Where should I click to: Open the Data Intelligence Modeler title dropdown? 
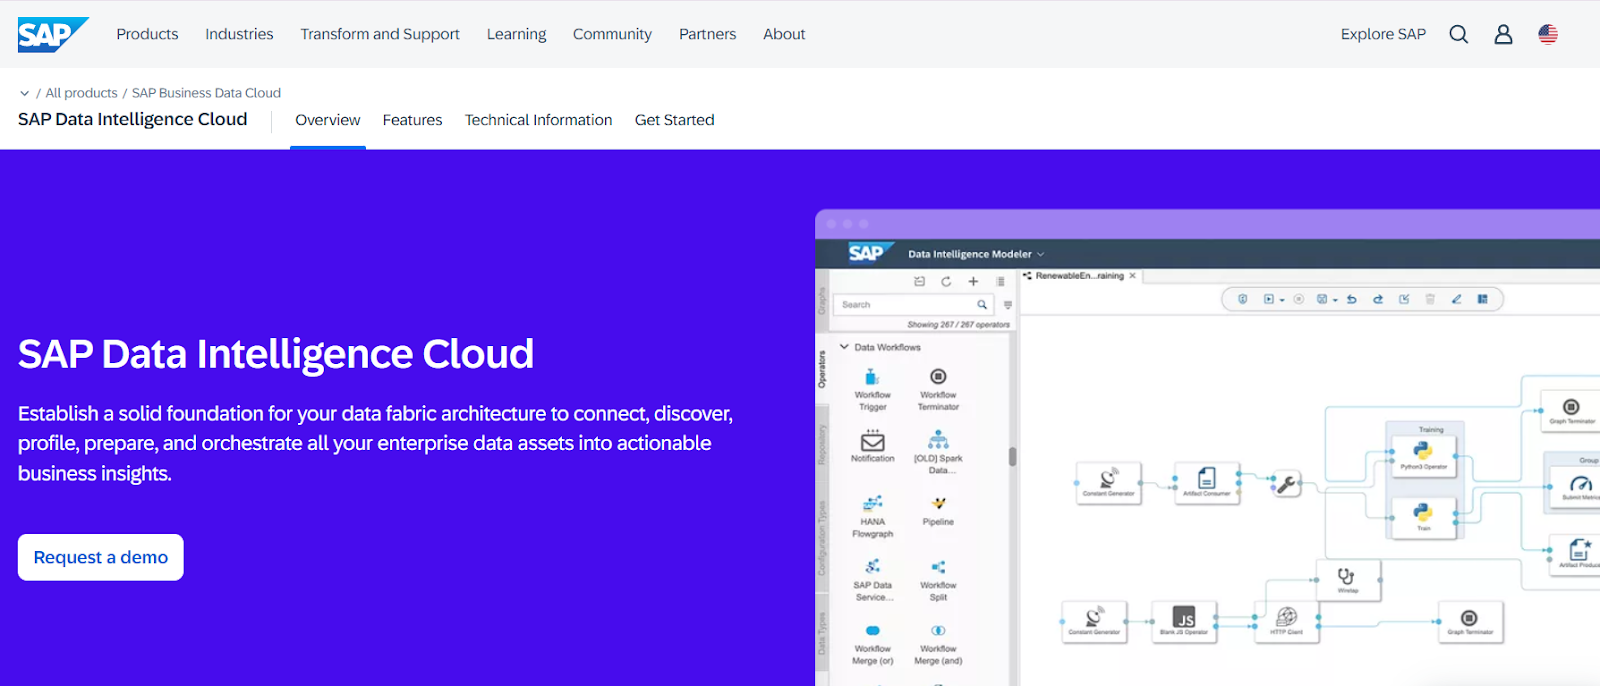click(1040, 254)
